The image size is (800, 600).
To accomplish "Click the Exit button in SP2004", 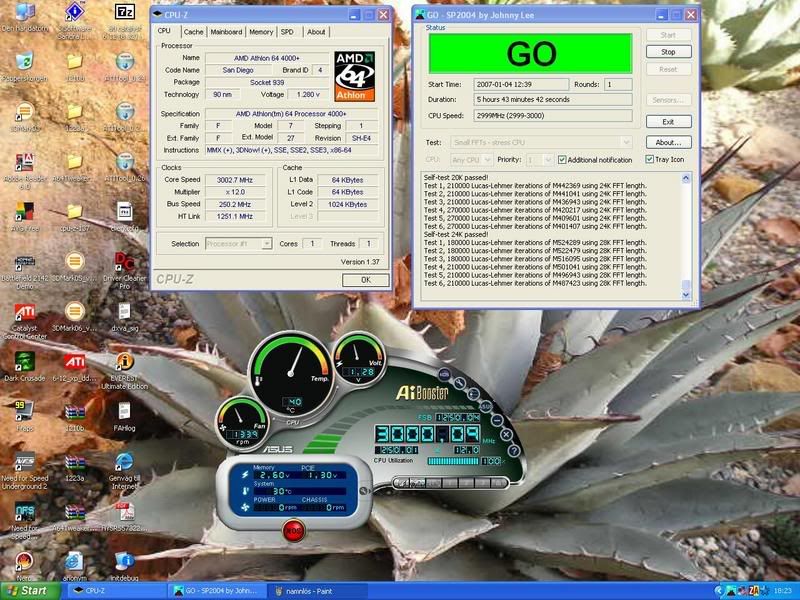I will [668, 121].
